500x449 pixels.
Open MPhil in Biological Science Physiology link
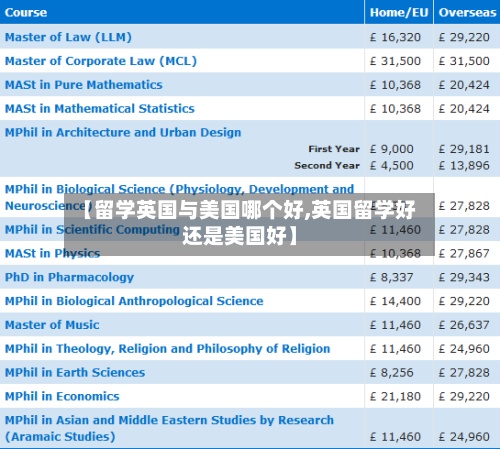(x=179, y=197)
